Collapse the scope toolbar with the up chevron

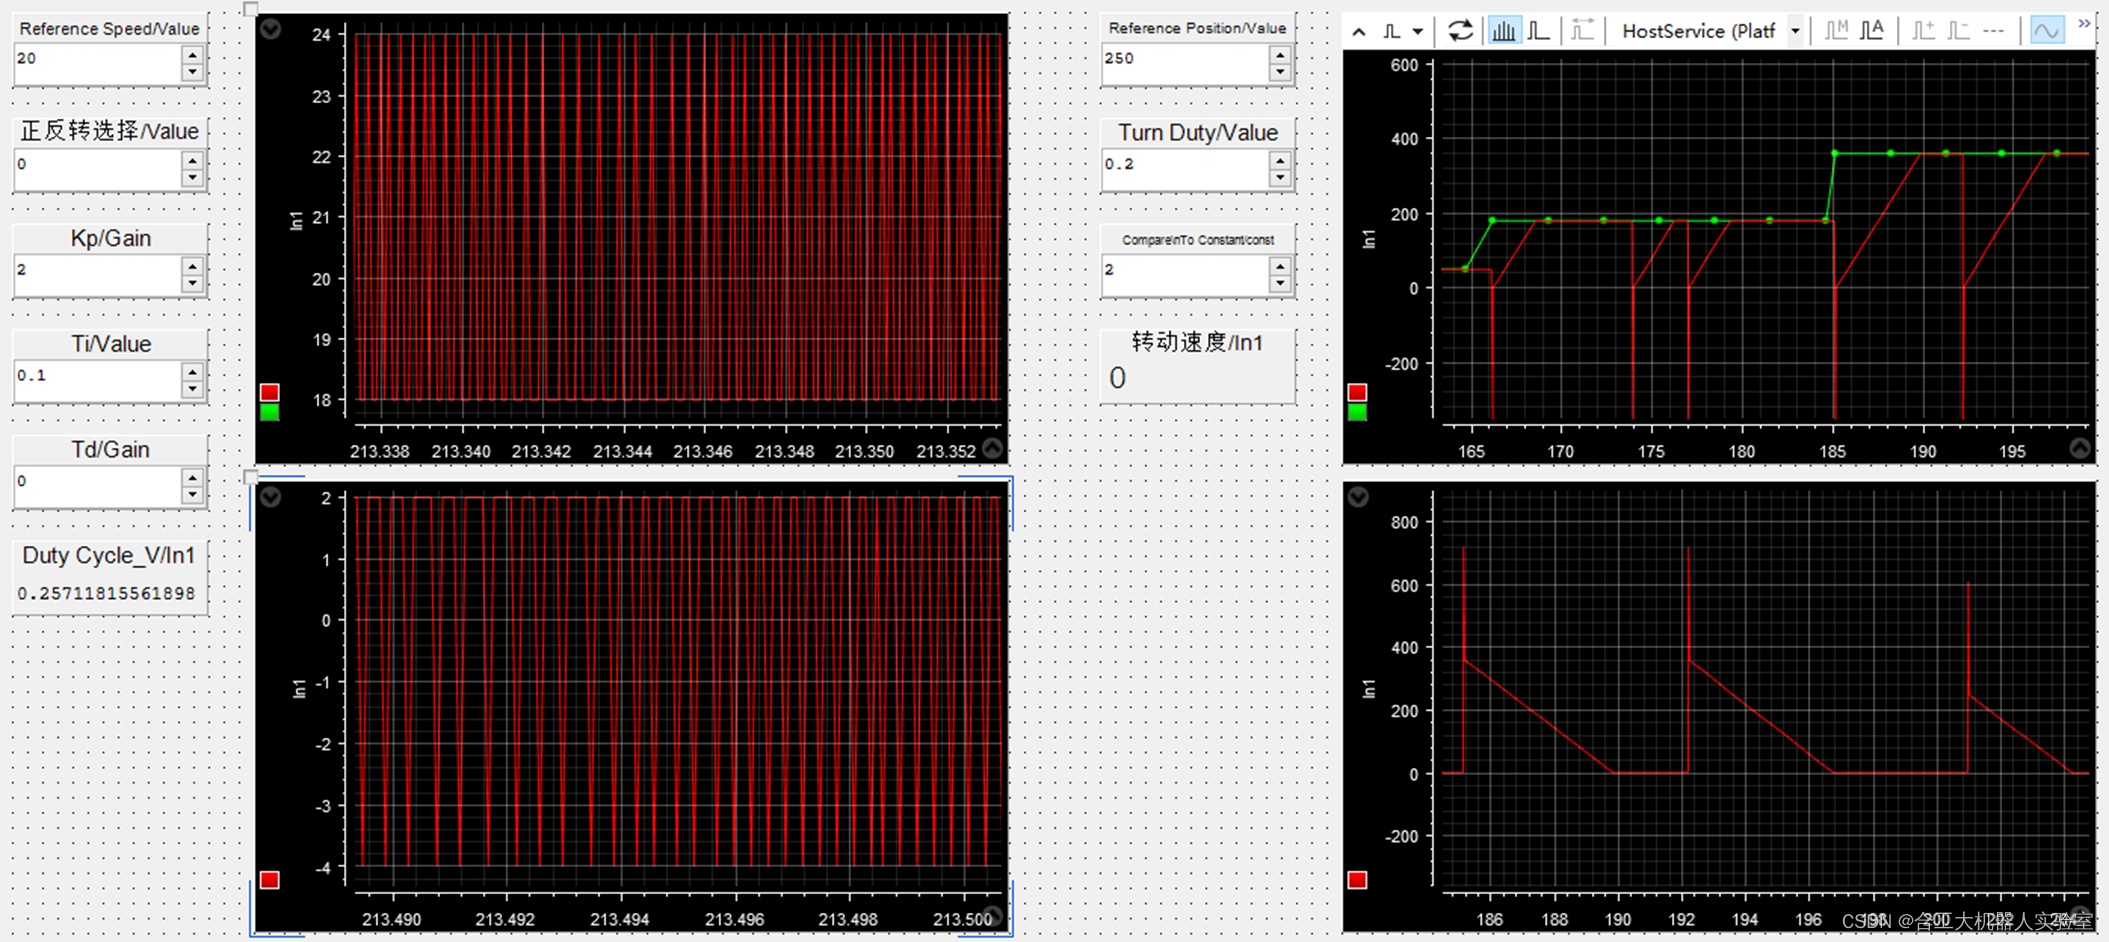click(1358, 32)
